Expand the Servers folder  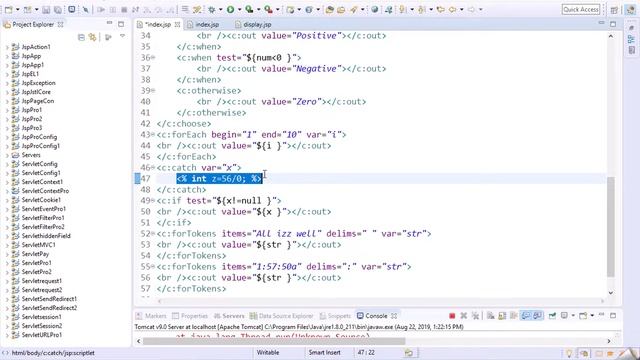click(x=7, y=156)
